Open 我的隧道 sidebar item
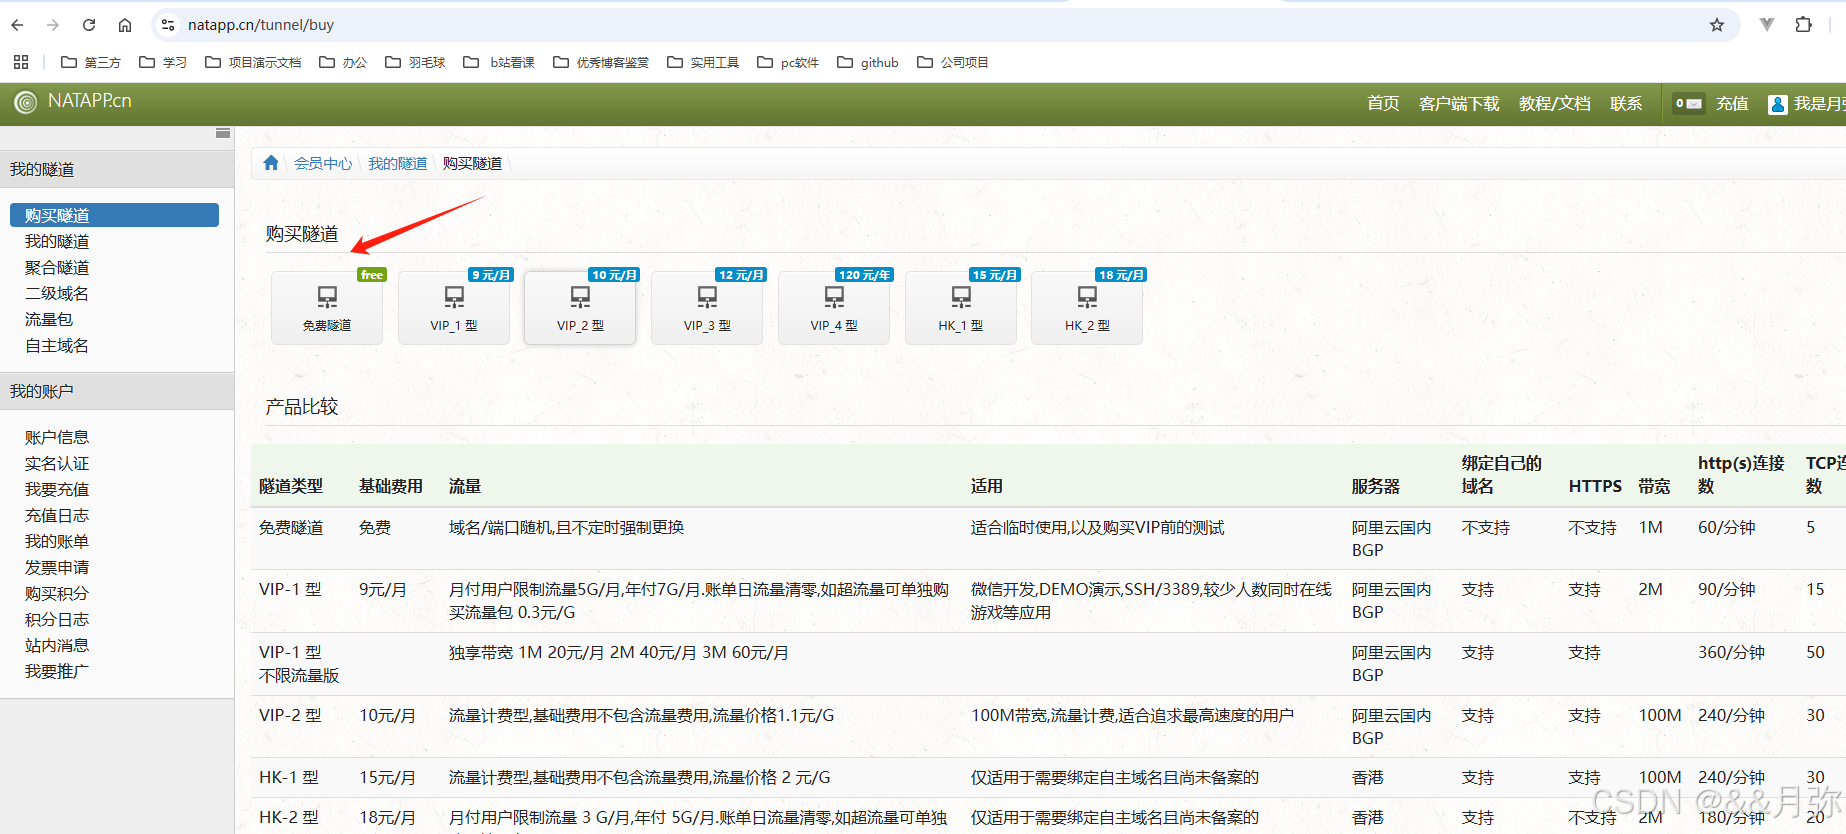Viewport: 1846px width, 834px height. coord(57,241)
